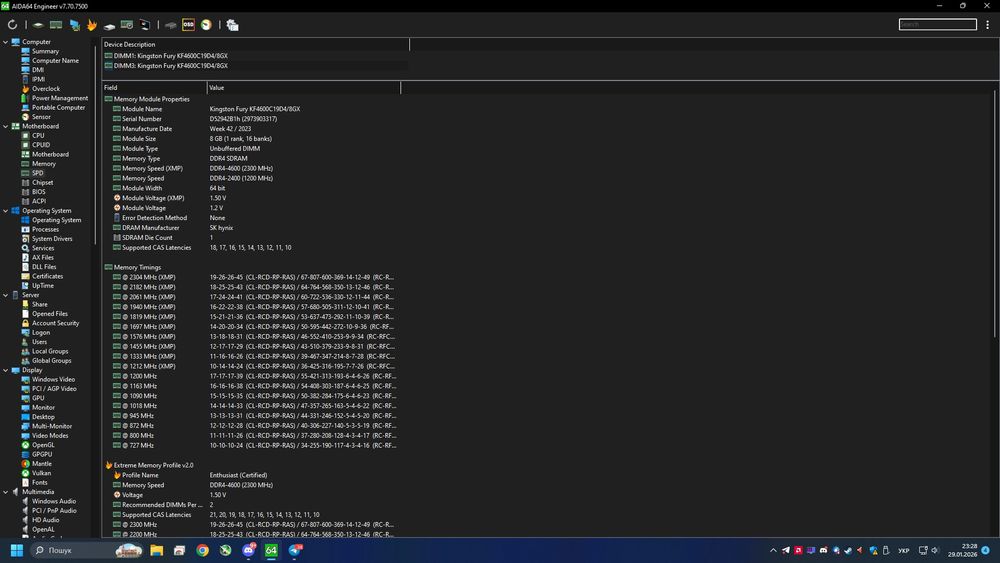Viewport: 1000px width, 563px height.
Task: Open the Vulkan page
Action: 41,473
